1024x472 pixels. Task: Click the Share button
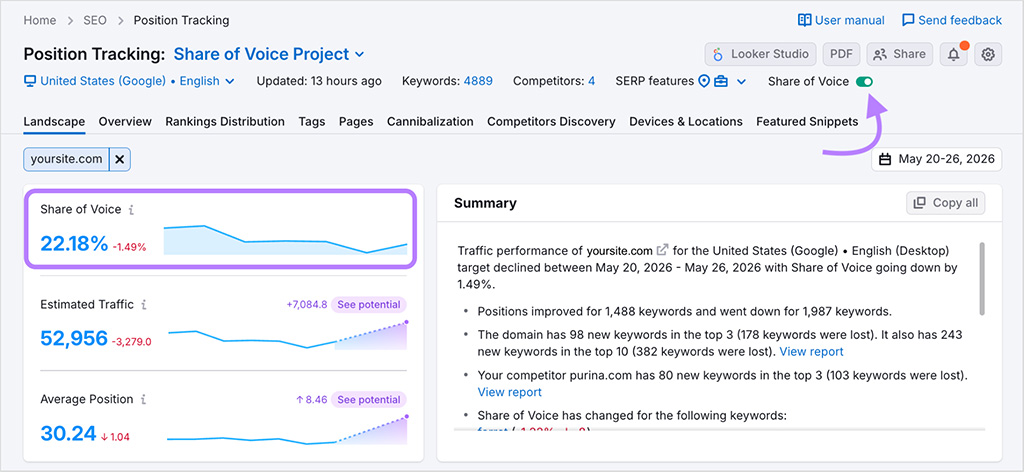(900, 55)
